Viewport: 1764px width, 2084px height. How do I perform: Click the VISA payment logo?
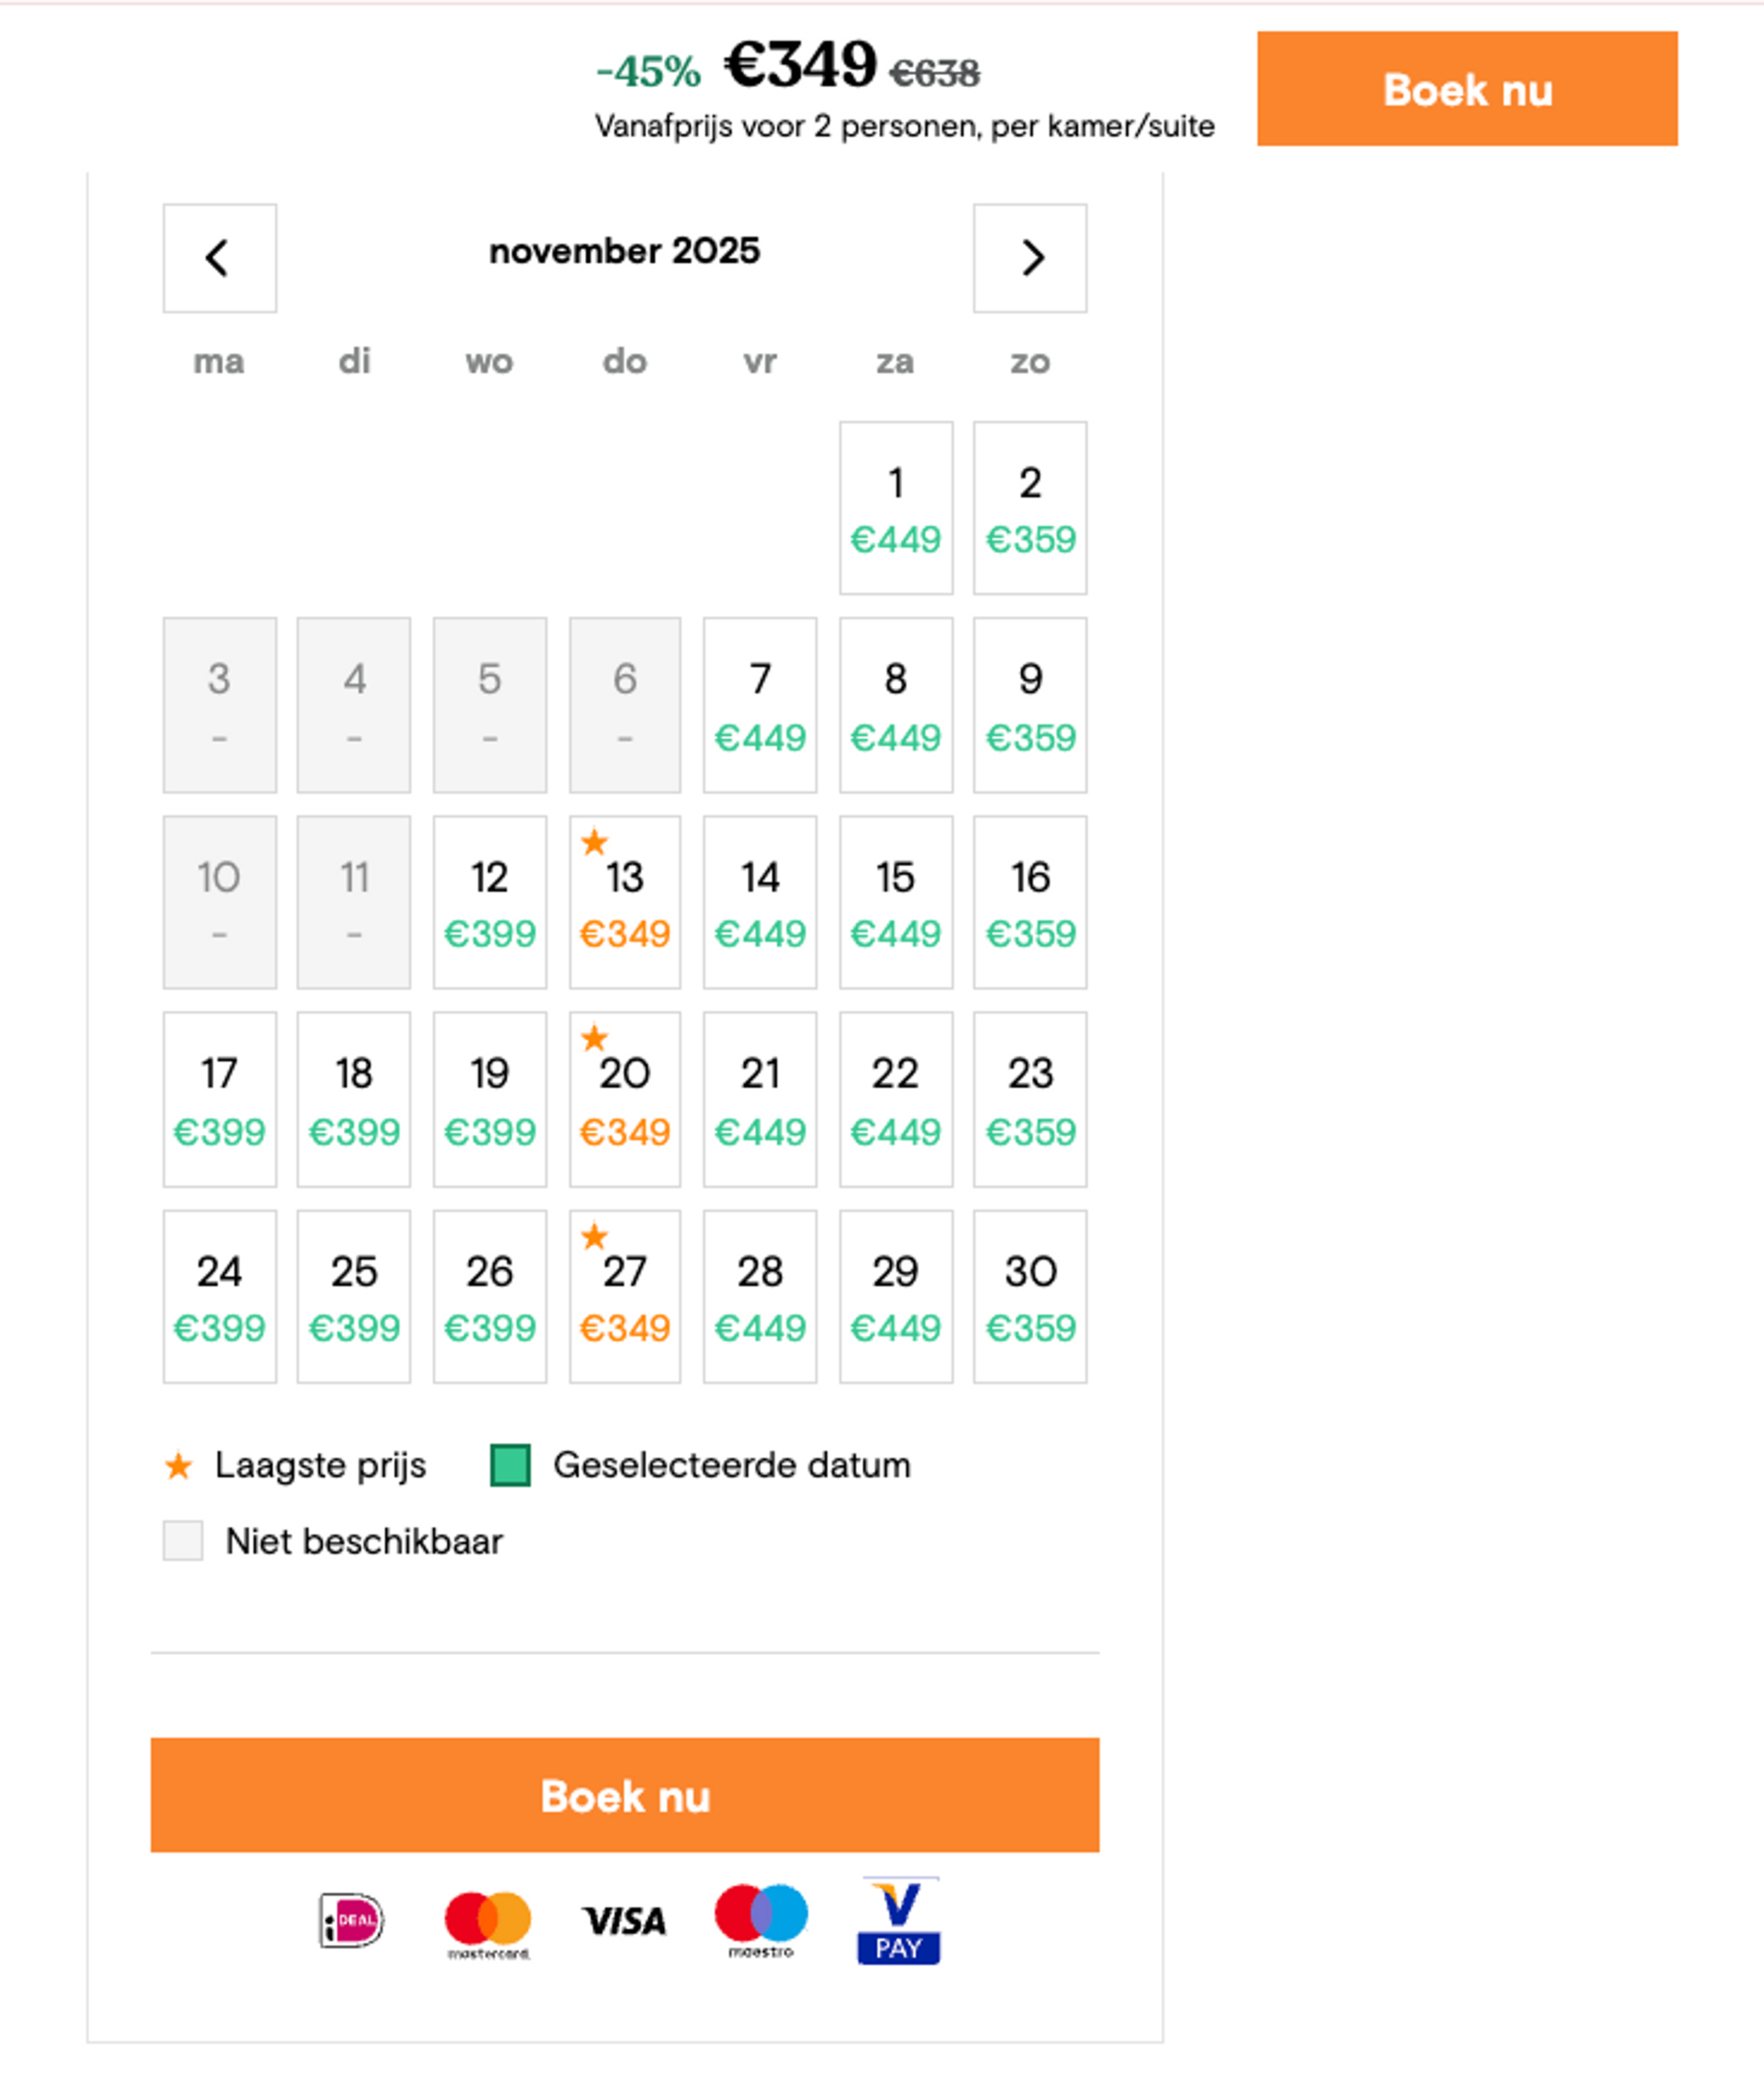[624, 1921]
